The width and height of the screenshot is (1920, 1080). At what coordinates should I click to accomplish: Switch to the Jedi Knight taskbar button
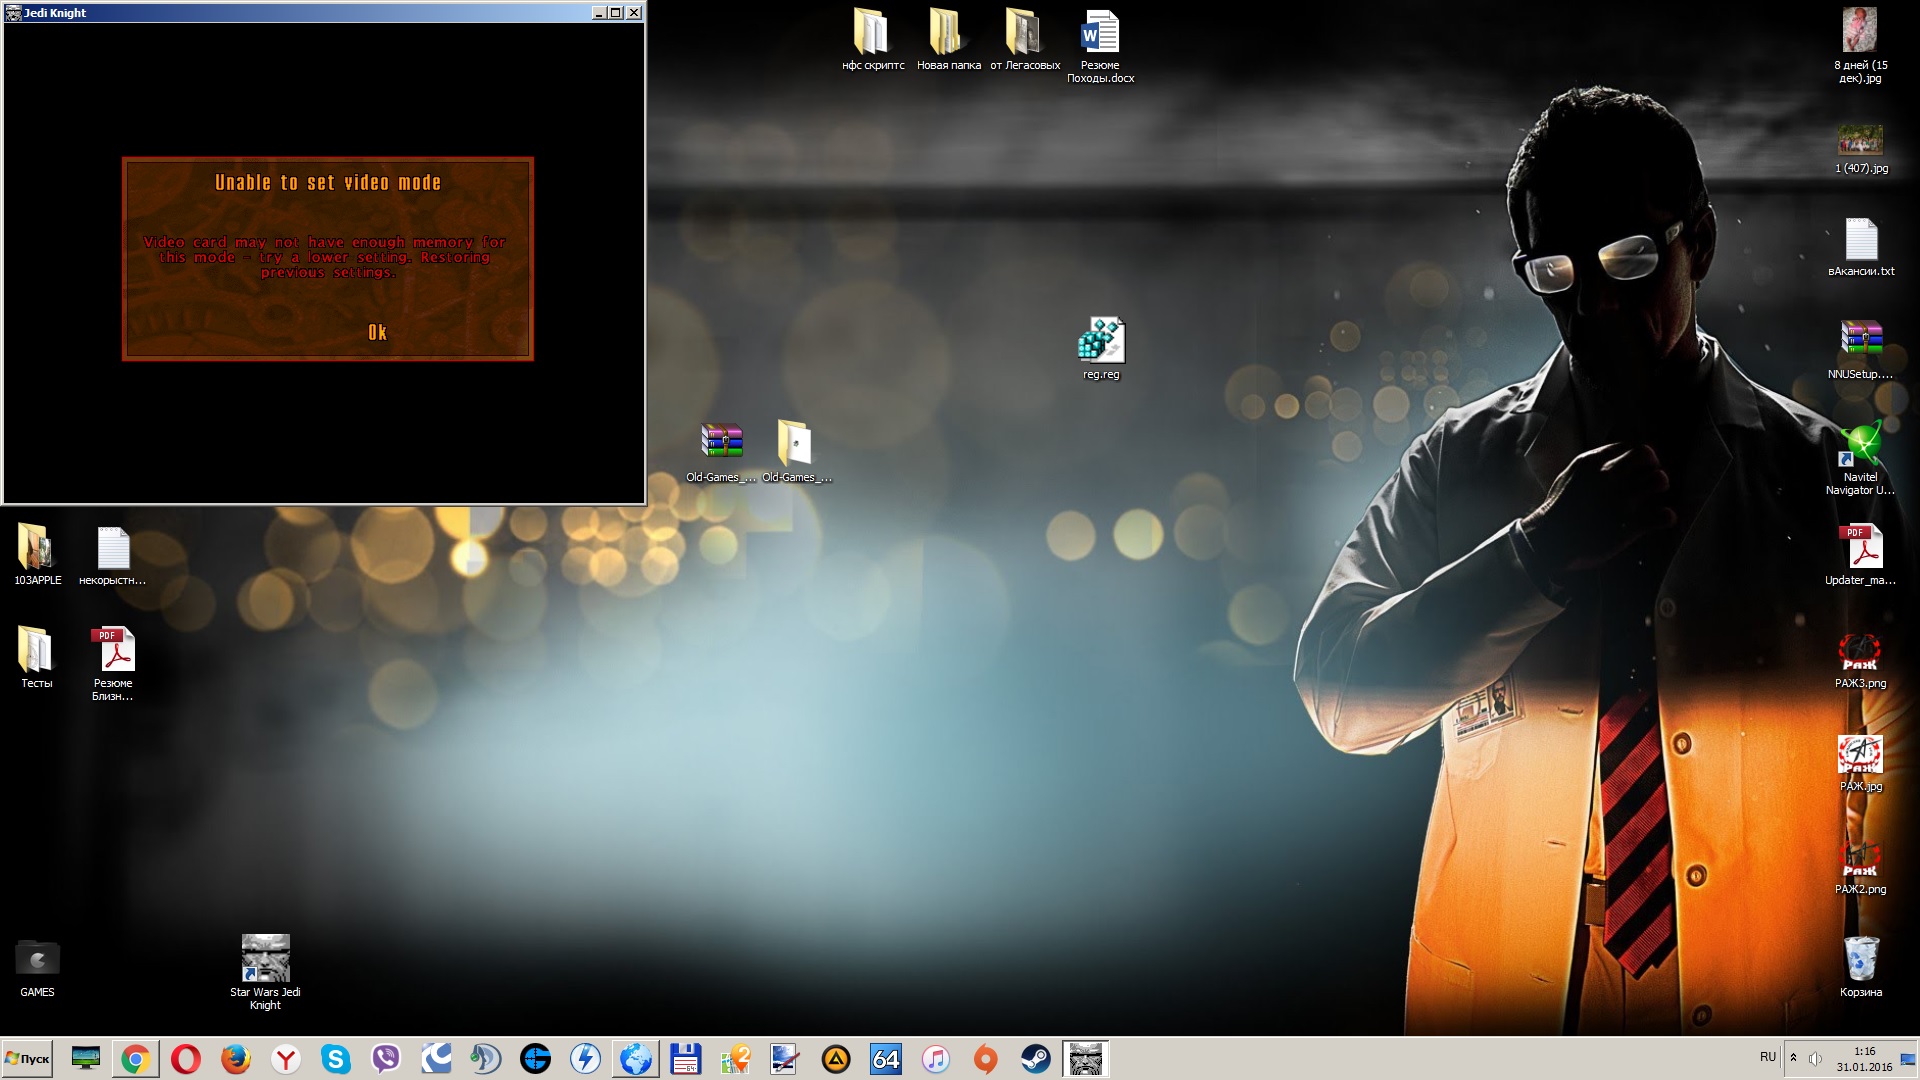coord(1086,1059)
